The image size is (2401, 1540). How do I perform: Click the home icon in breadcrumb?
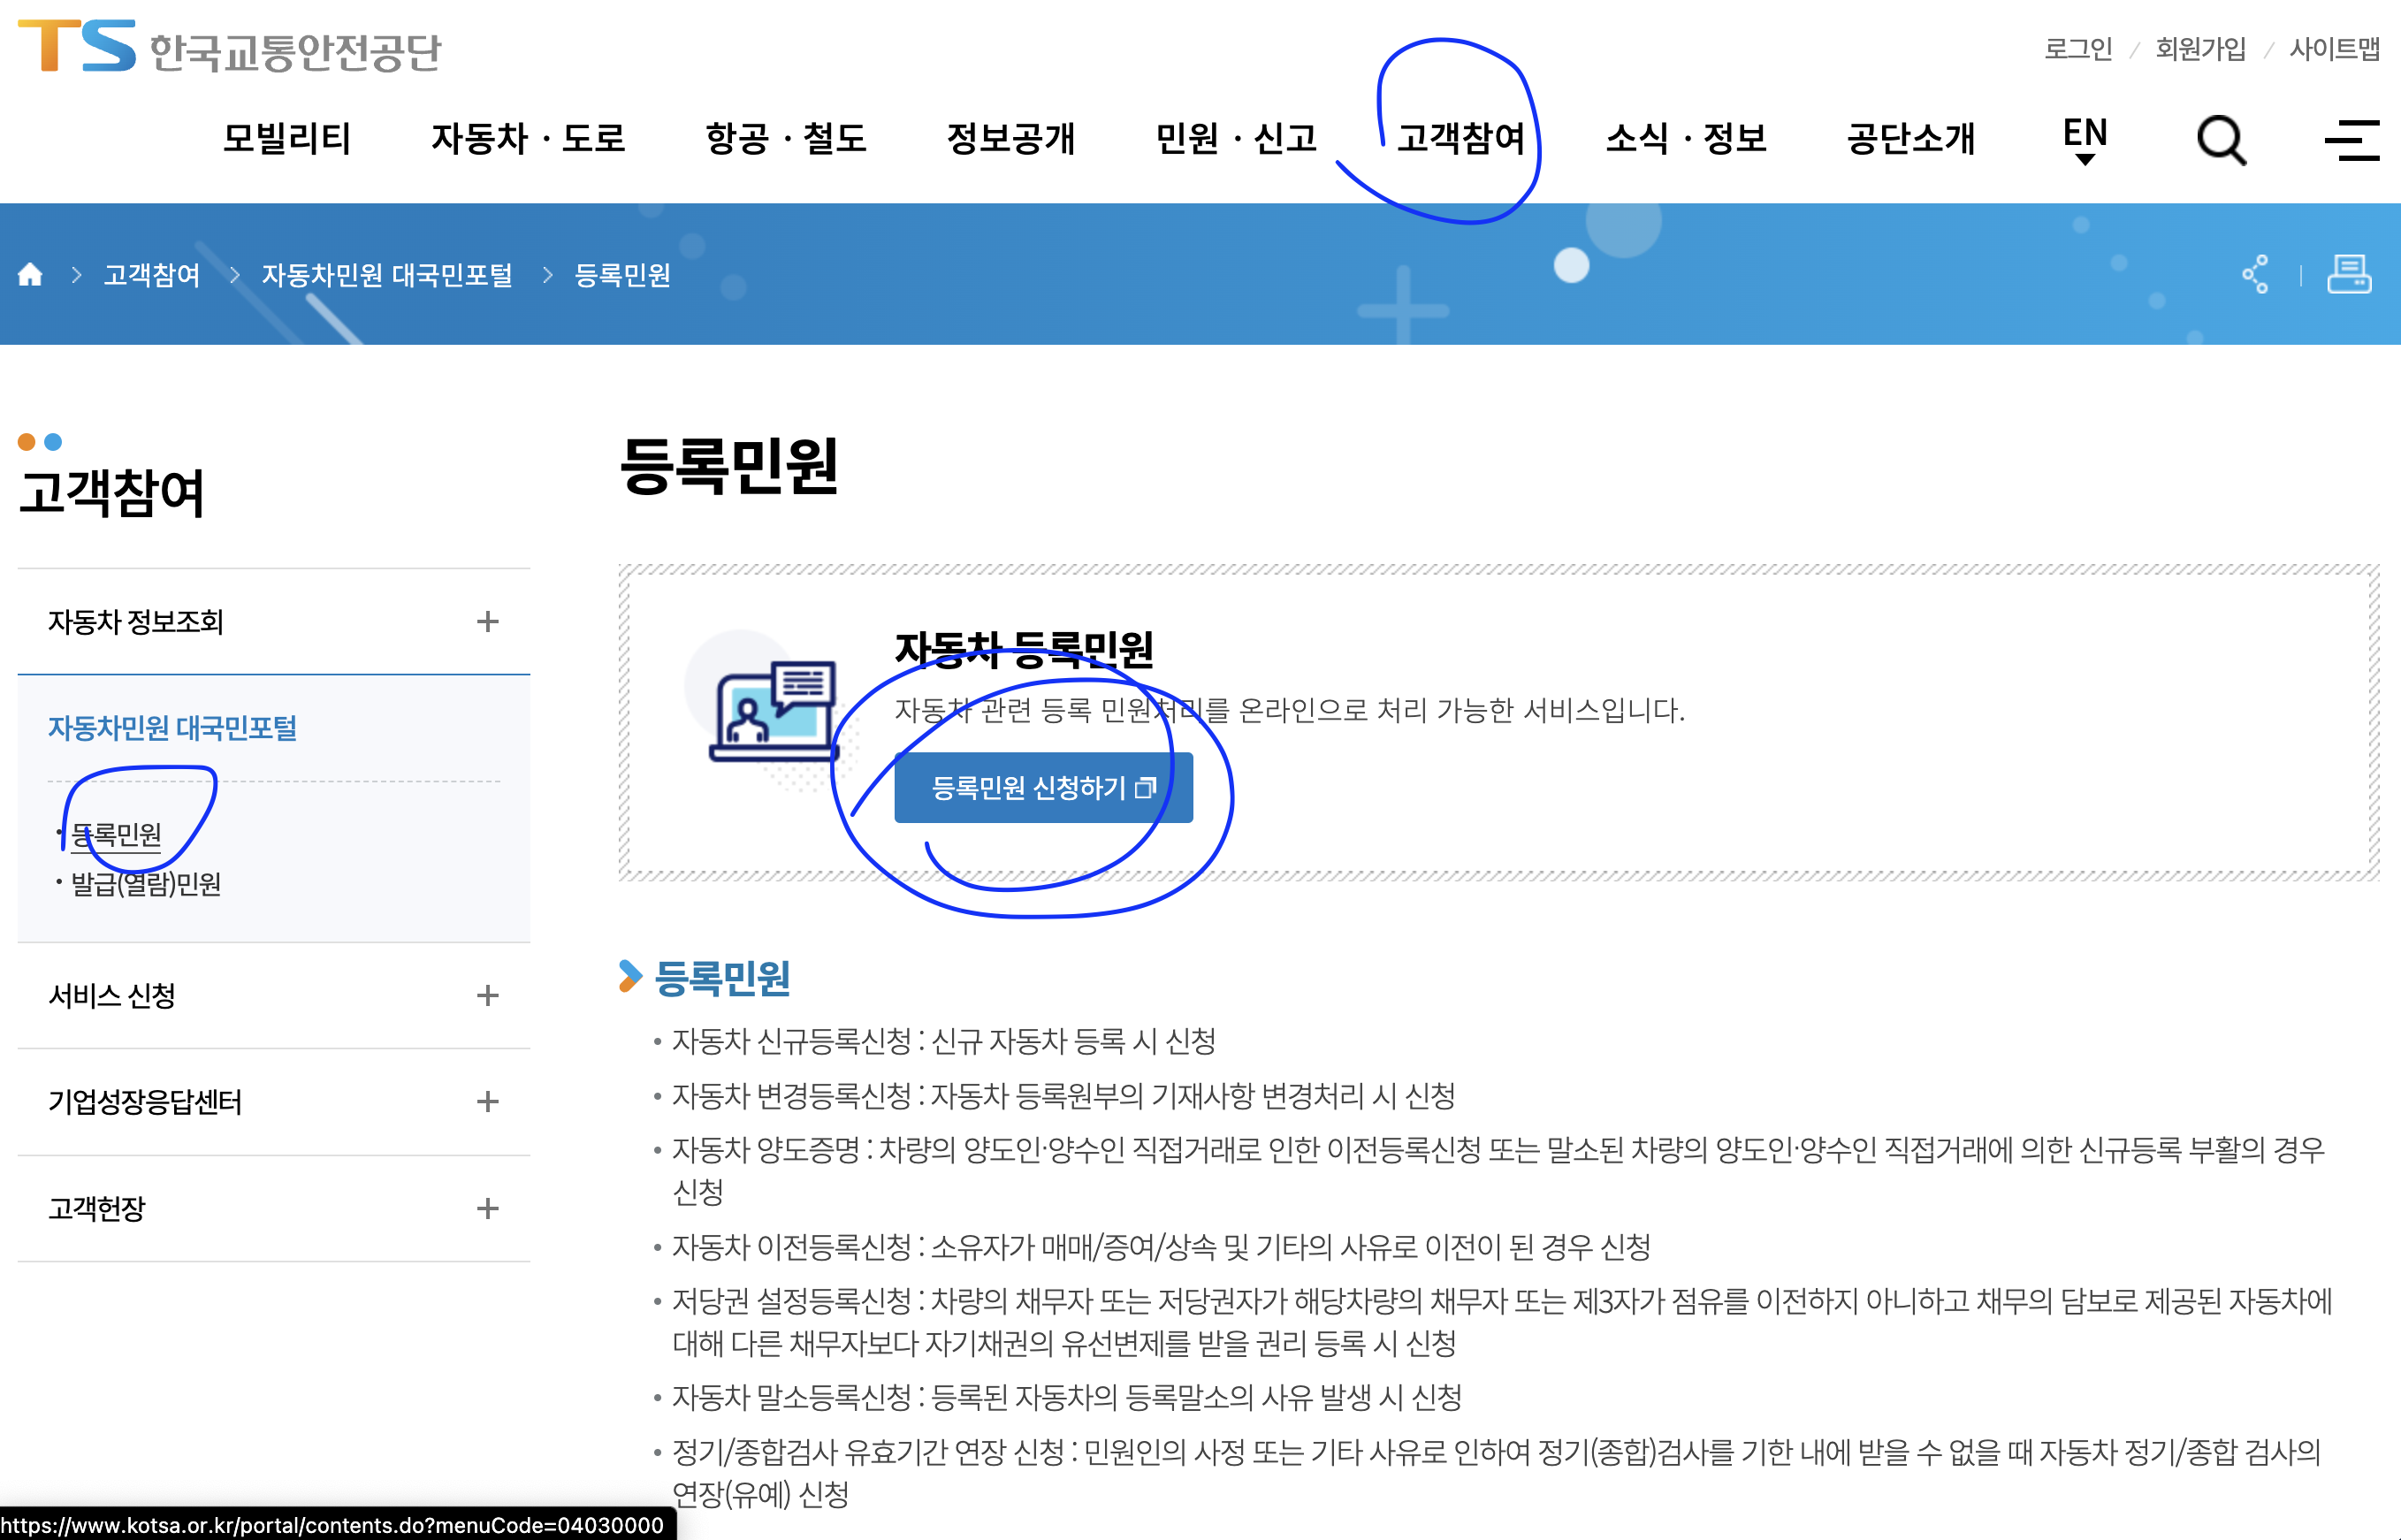pos(30,274)
